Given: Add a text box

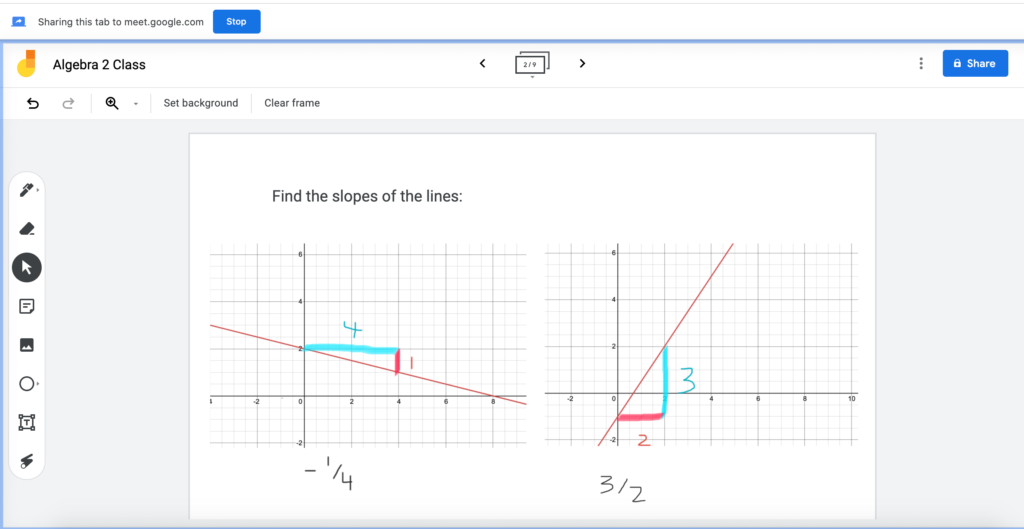Looking at the screenshot, I should (27, 423).
